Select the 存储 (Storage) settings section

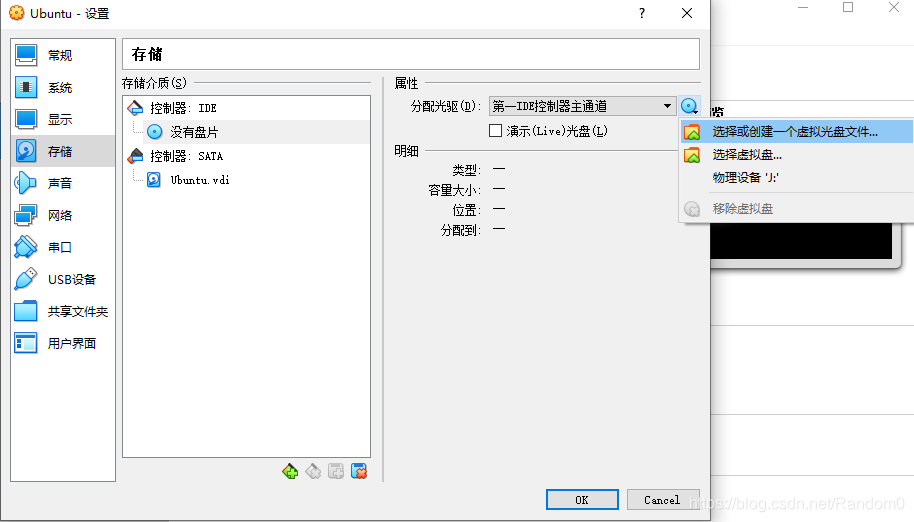click(x=62, y=151)
